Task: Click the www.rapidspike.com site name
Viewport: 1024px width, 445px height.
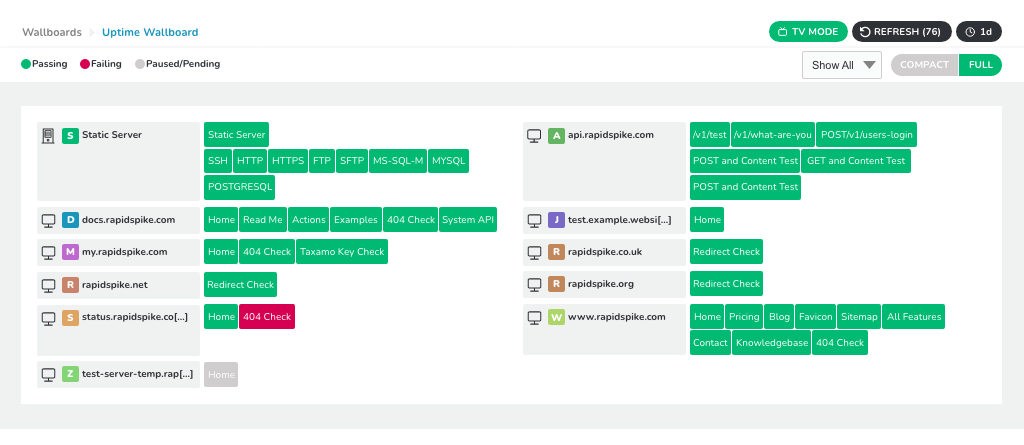Action: pos(616,317)
